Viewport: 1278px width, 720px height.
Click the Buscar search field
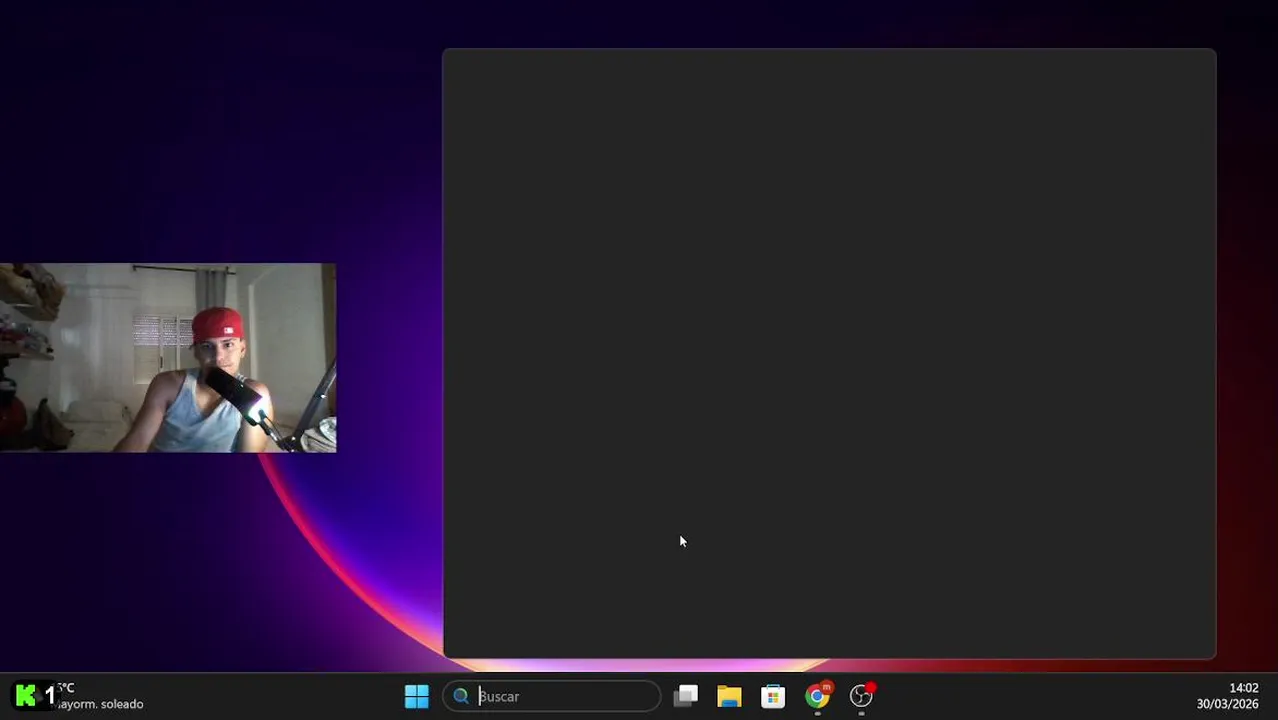point(551,696)
